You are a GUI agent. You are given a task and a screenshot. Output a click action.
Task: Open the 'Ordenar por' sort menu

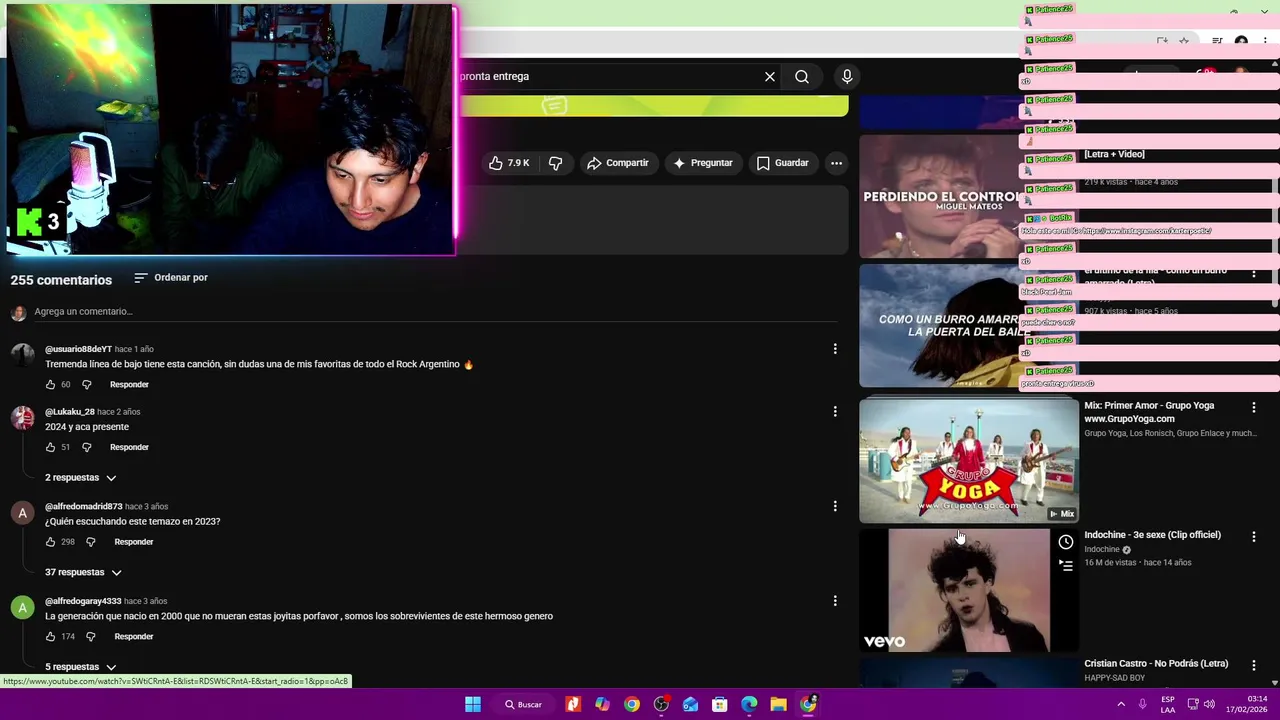171,278
